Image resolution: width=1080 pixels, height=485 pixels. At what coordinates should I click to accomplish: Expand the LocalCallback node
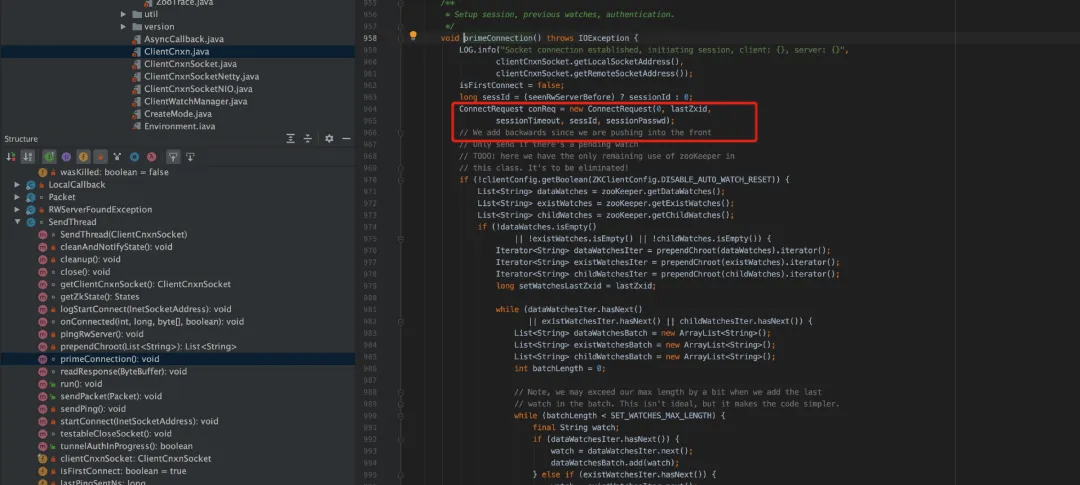pos(17,185)
